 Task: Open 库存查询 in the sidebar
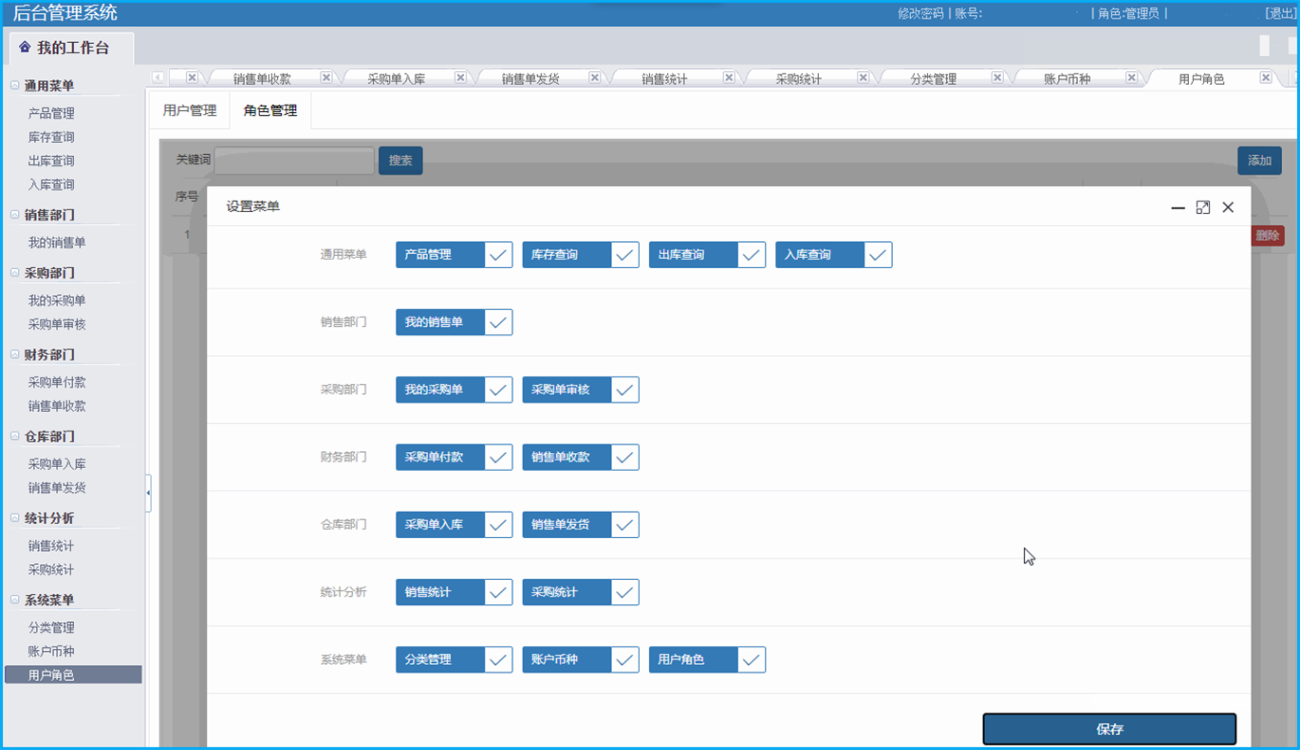[51, 137]
